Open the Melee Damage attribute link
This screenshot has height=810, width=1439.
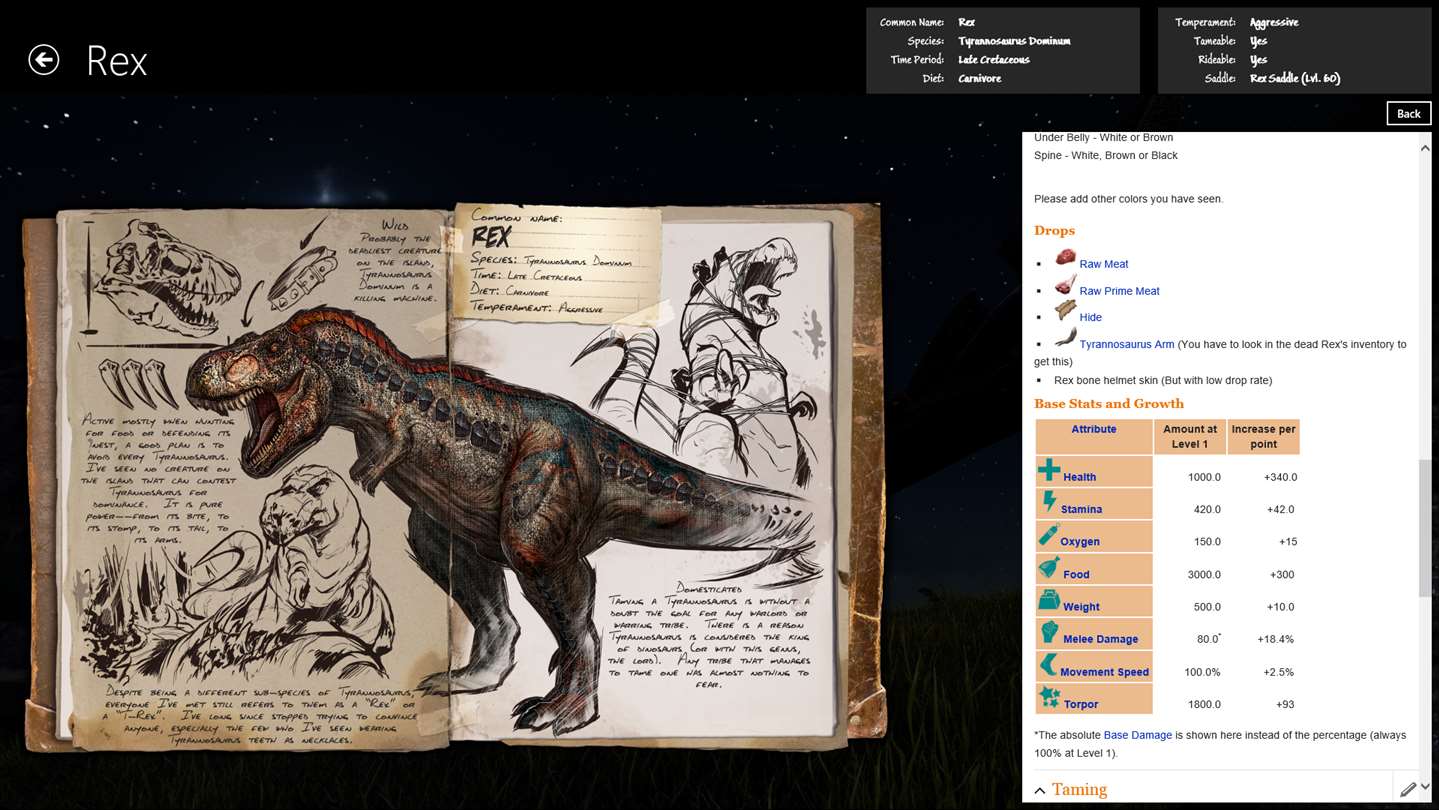(x=1102, y=639)
